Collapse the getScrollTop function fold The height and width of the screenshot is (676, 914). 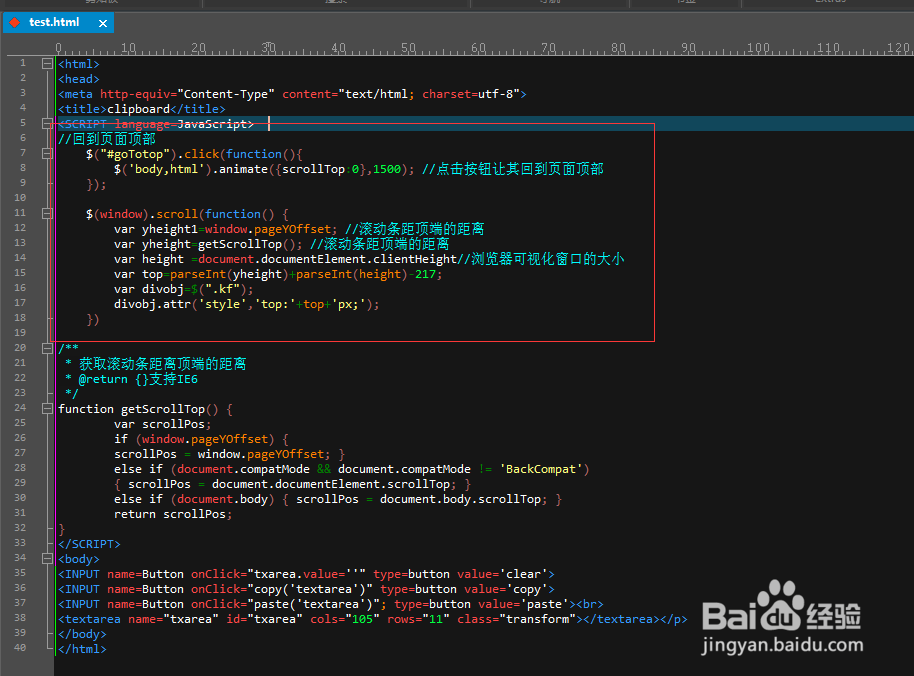click(47, 409)
